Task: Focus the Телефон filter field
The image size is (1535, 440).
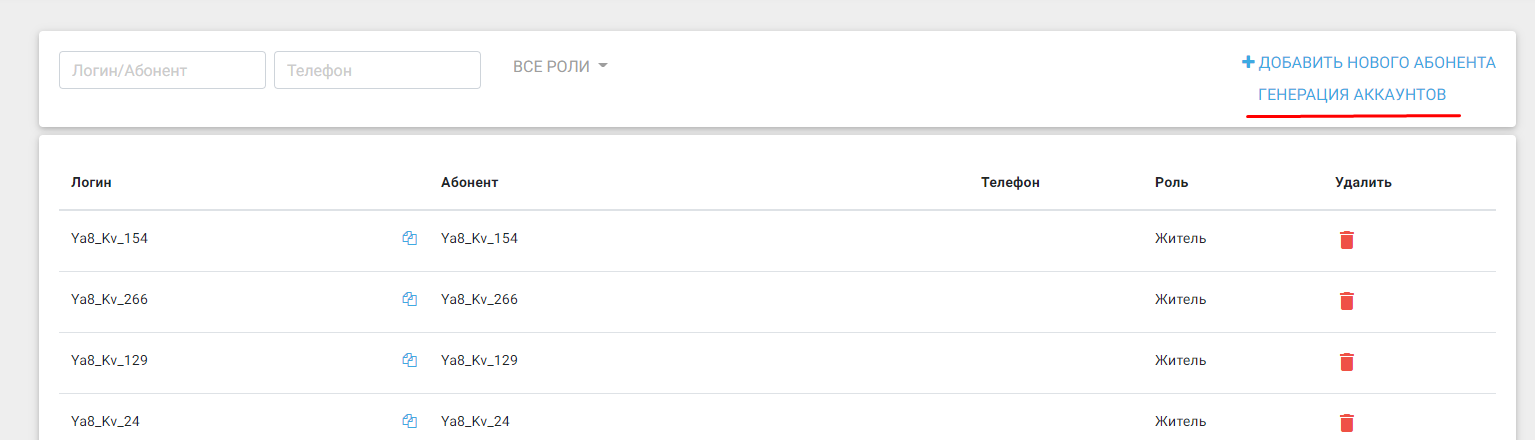Action: click(x=377, y=70)
